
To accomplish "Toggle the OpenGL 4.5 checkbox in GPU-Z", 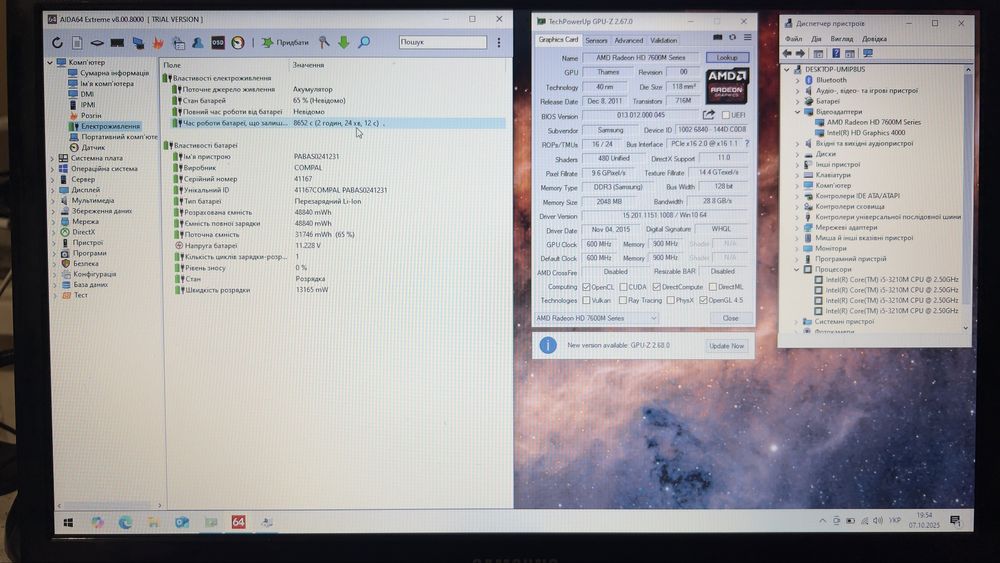I will click(703, 300).
